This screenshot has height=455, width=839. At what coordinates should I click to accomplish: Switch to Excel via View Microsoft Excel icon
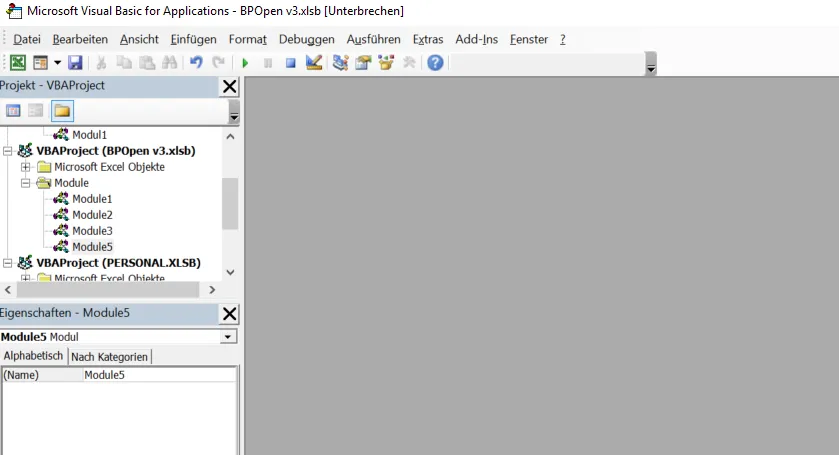[18, 63]
